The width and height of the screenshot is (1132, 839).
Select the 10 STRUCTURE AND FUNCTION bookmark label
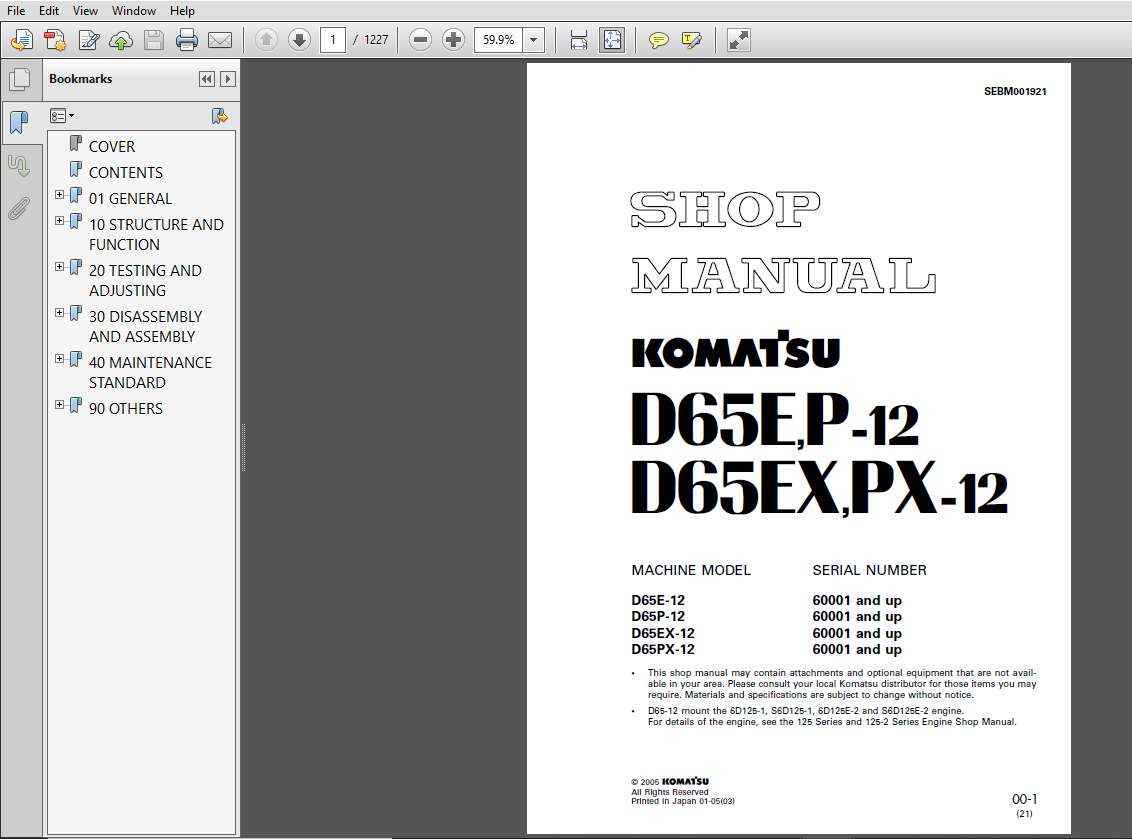(156, 235)
